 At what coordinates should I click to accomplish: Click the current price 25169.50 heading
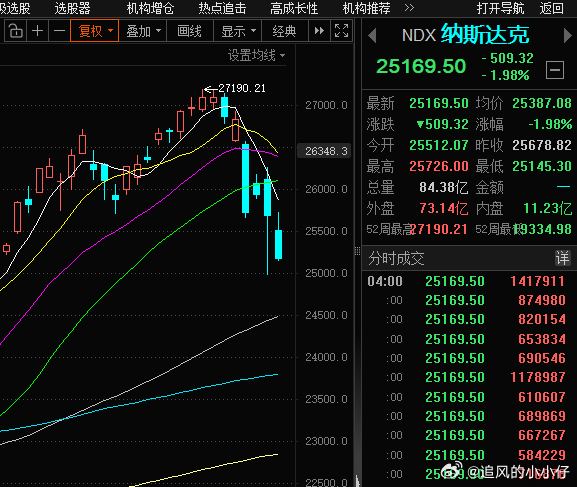click(x=421, y=67)
